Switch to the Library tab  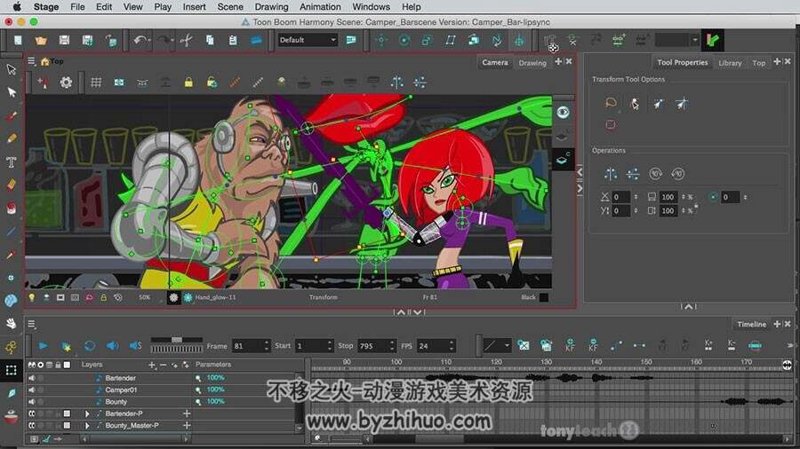(x=730, y=63)
